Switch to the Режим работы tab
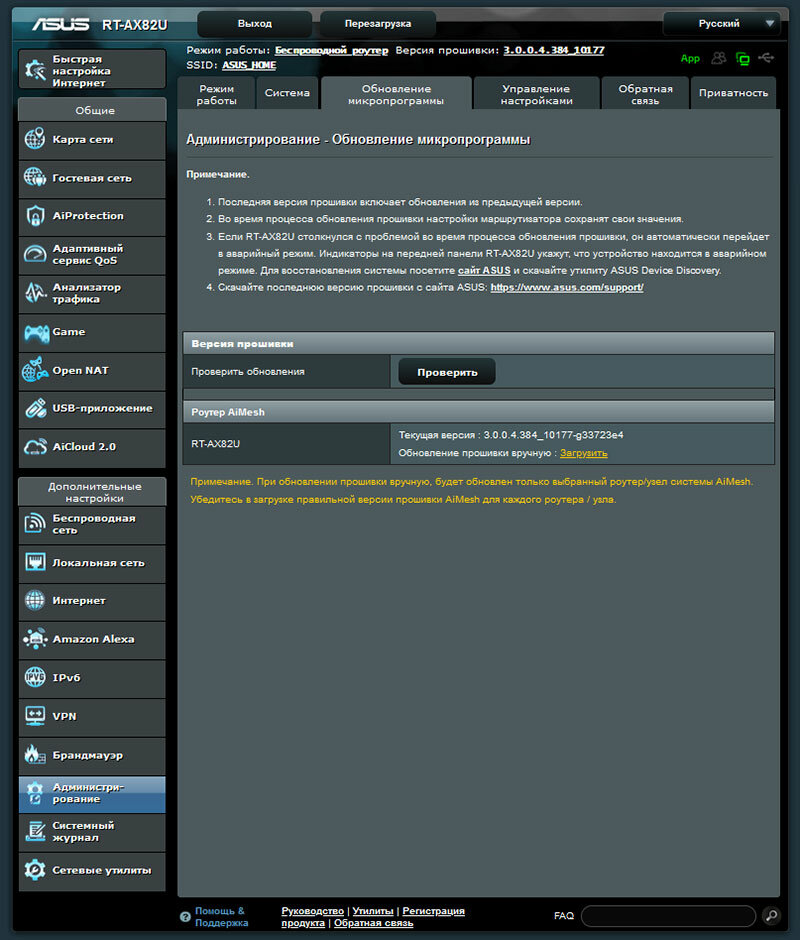The height and width of the screenshot is (940, 800). [216, 94]
